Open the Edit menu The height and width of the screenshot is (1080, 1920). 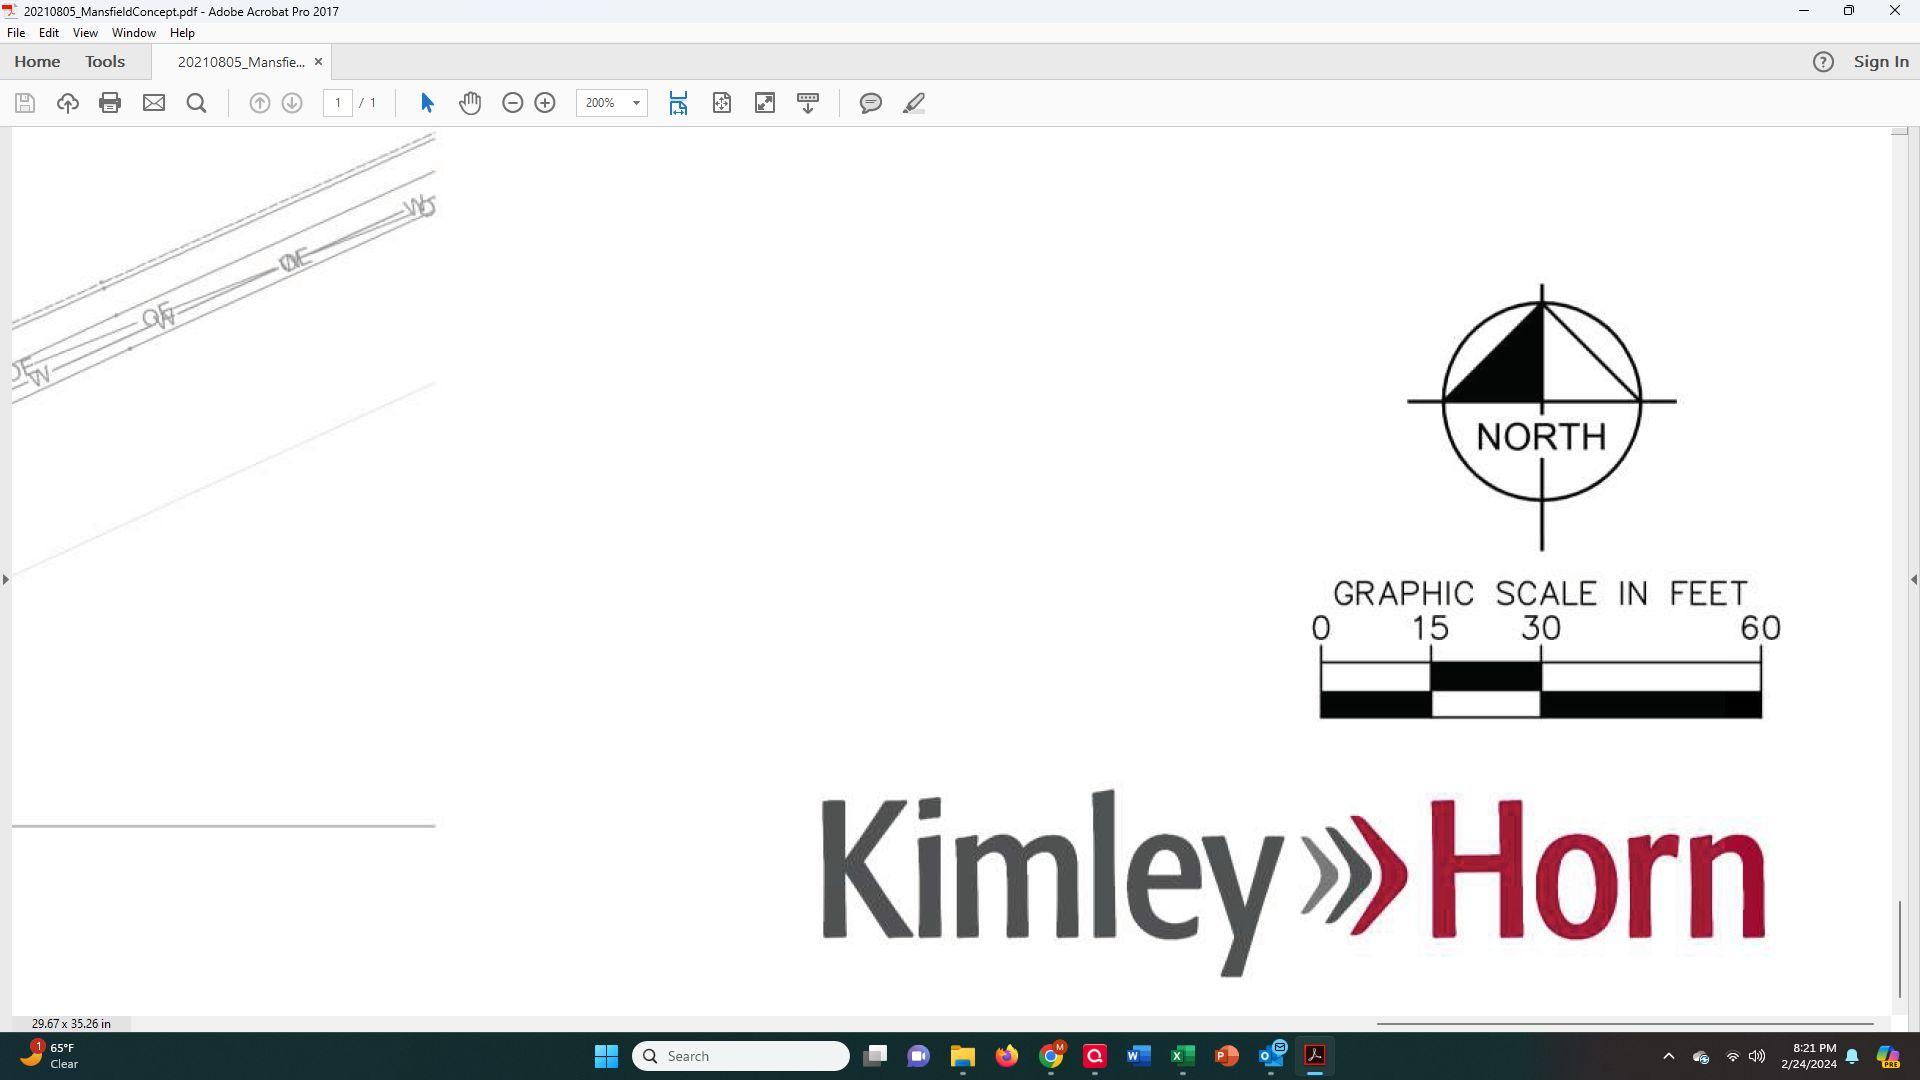pos(48,33)
